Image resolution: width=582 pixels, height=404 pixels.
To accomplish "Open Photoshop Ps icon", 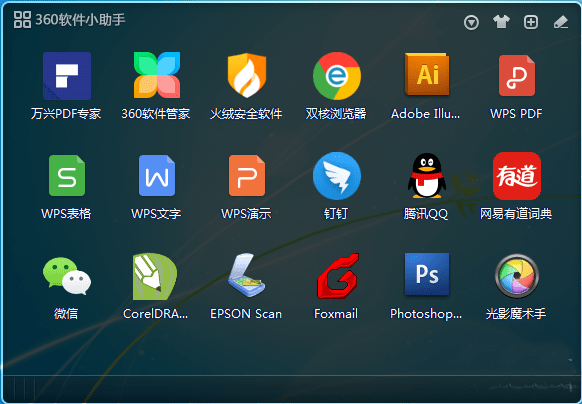I will coord(427,274).
